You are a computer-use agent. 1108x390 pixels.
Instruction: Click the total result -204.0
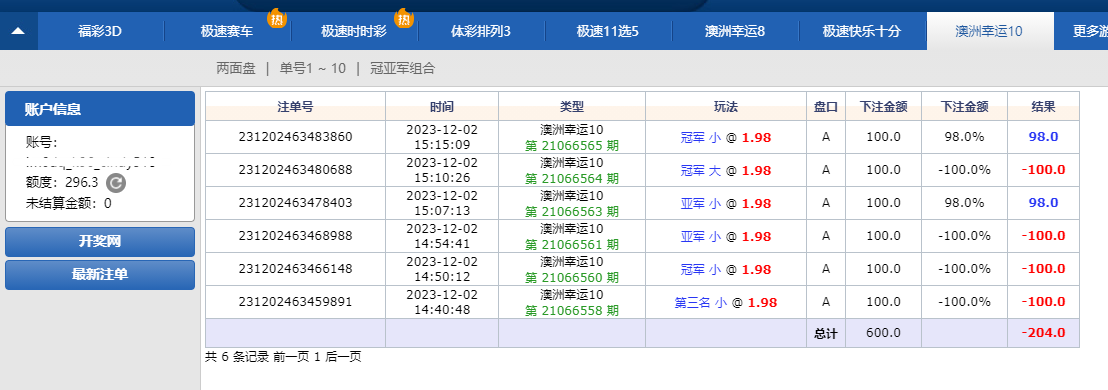coord(1043,333)
